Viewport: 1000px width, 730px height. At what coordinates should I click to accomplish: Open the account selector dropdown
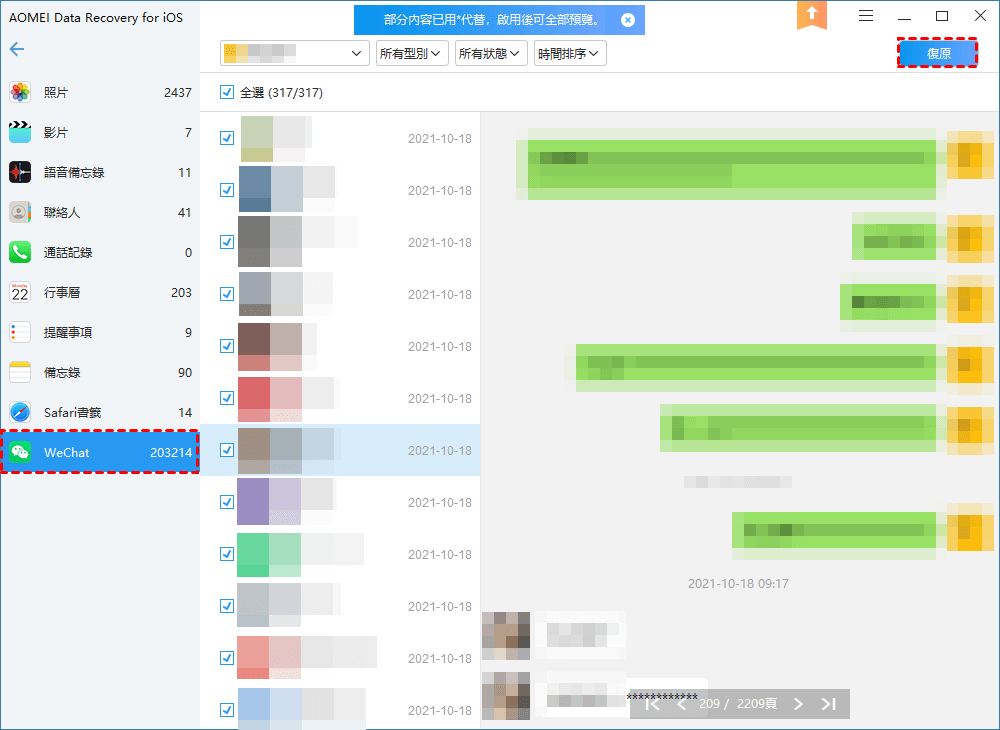click(x=295, y=54)
